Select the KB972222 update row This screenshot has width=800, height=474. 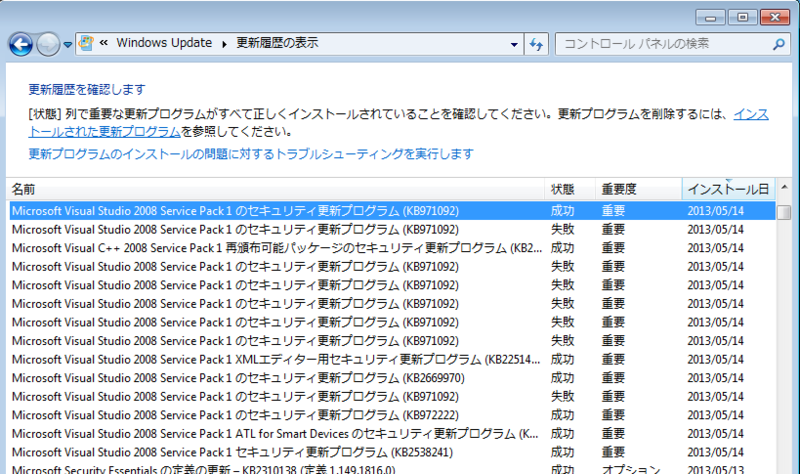click(392, 415)
